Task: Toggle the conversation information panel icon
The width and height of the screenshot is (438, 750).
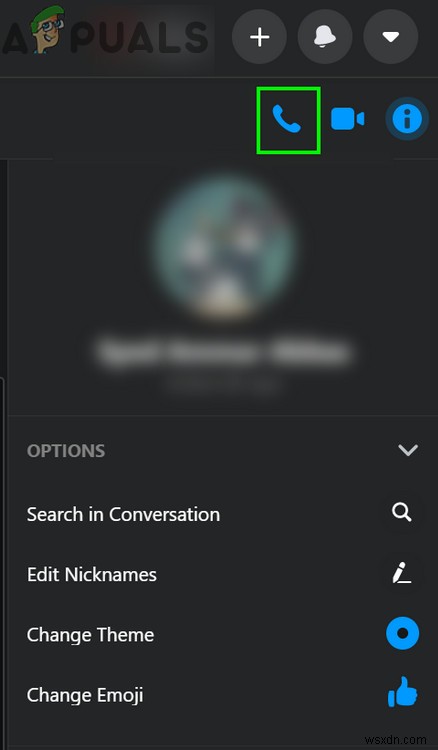Action: pos(407,119)
